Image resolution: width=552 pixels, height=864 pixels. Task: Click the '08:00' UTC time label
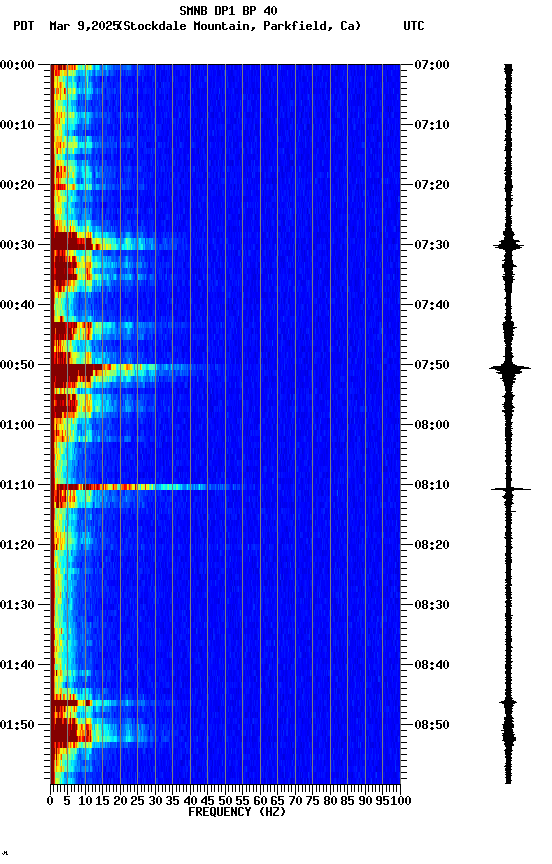click(x=431, y=425)
